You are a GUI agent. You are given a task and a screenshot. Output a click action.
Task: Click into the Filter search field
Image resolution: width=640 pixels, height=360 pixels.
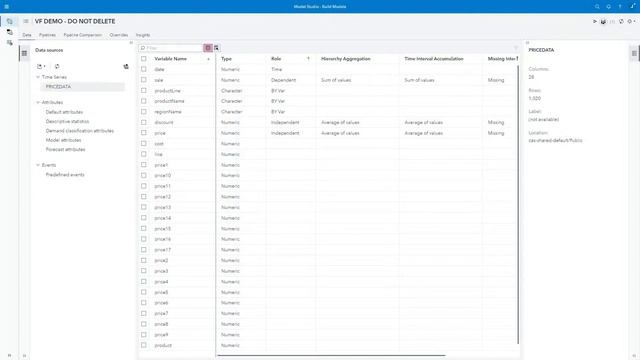(171, 48)
